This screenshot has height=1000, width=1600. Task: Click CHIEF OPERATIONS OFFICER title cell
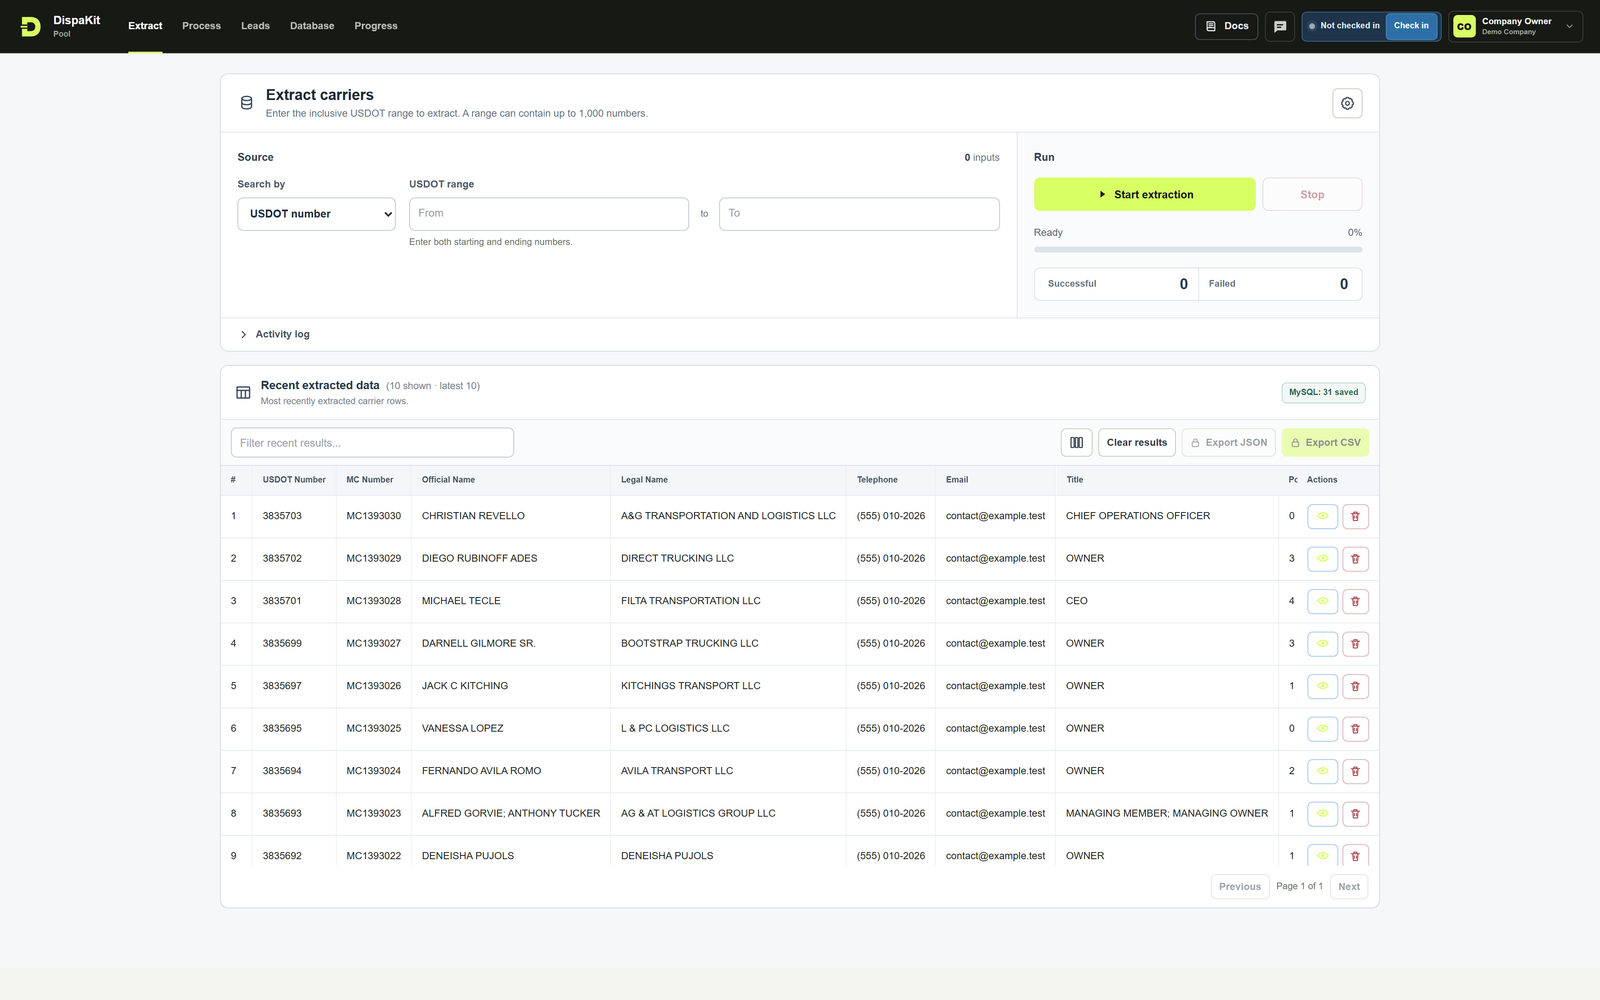1138,516
